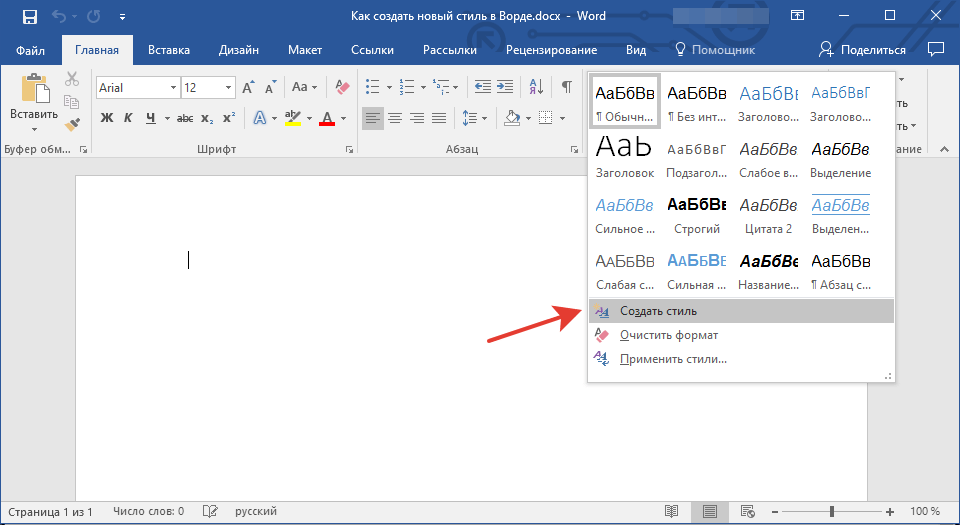Select the Строгий style thumbnail
960x525 pixels.
pos(697,213)
